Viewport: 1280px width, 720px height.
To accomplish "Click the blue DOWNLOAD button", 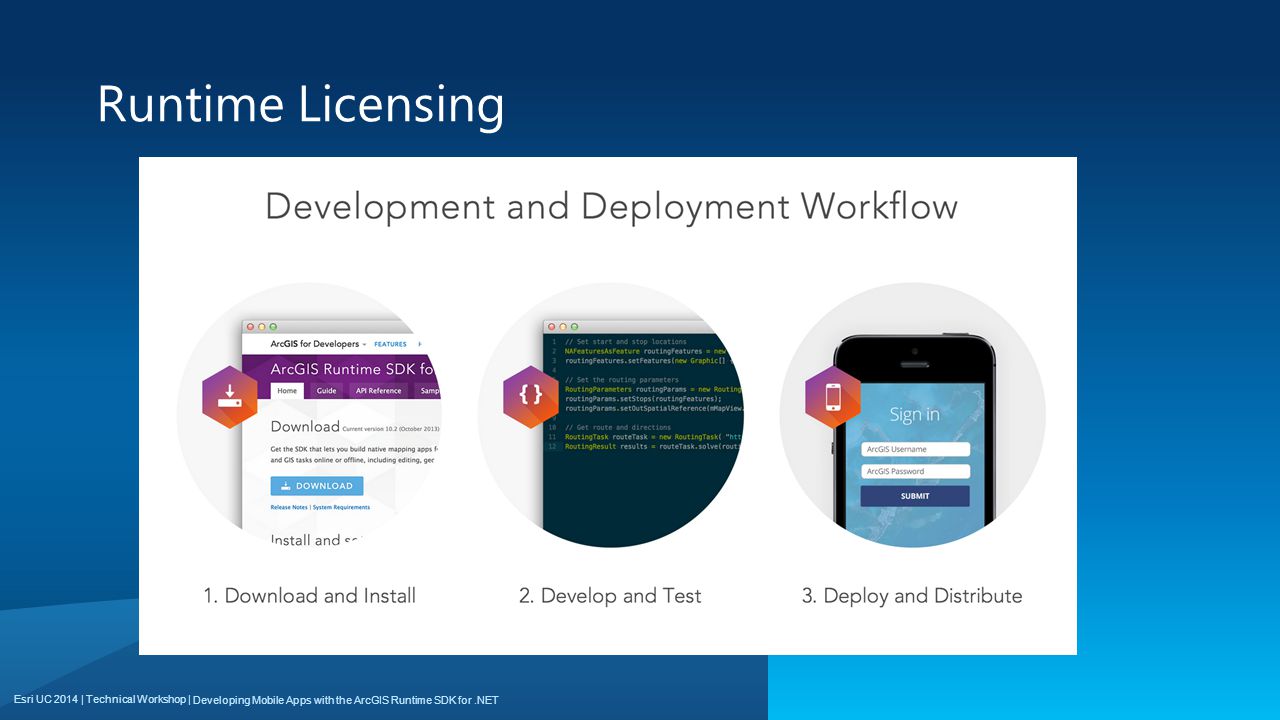I will [317, 486].
